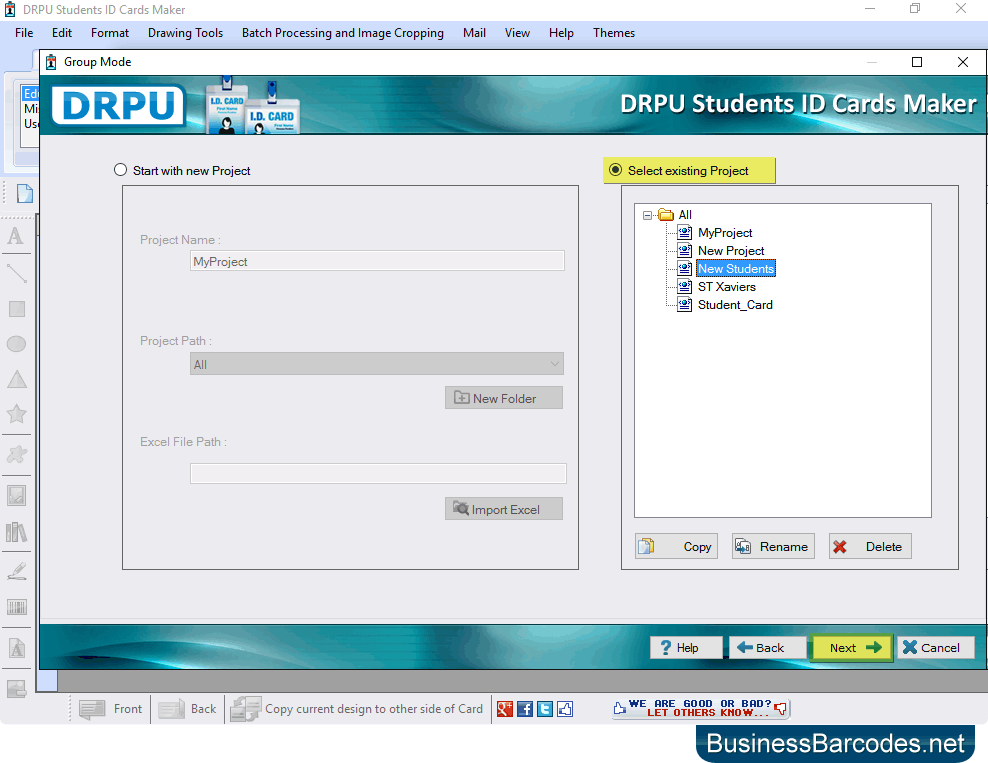Select Start with new Project option

pos(120,170)
